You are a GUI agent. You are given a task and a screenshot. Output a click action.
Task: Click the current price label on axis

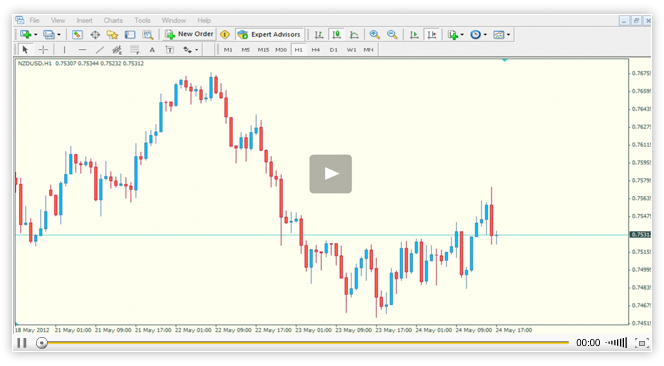(x=640, y=235)
